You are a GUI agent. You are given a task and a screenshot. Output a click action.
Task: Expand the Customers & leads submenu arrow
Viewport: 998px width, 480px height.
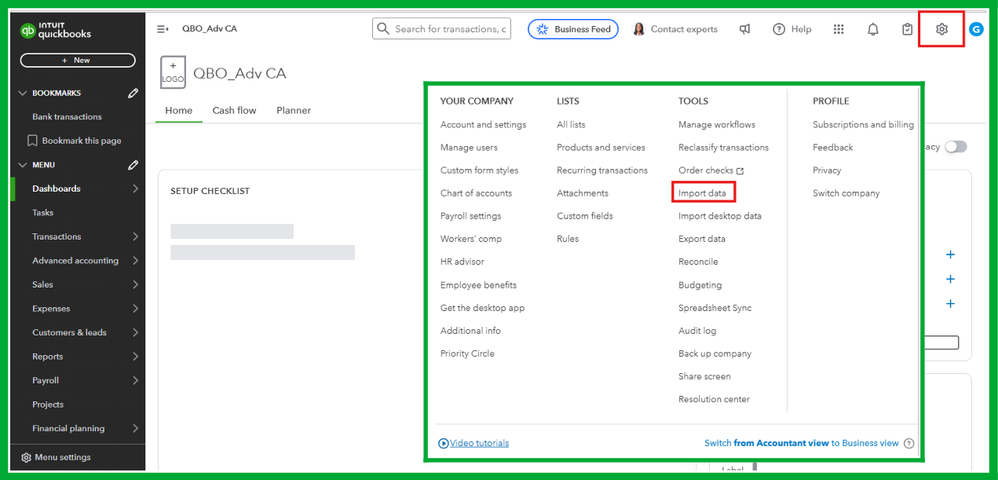(x=136, y=332)
